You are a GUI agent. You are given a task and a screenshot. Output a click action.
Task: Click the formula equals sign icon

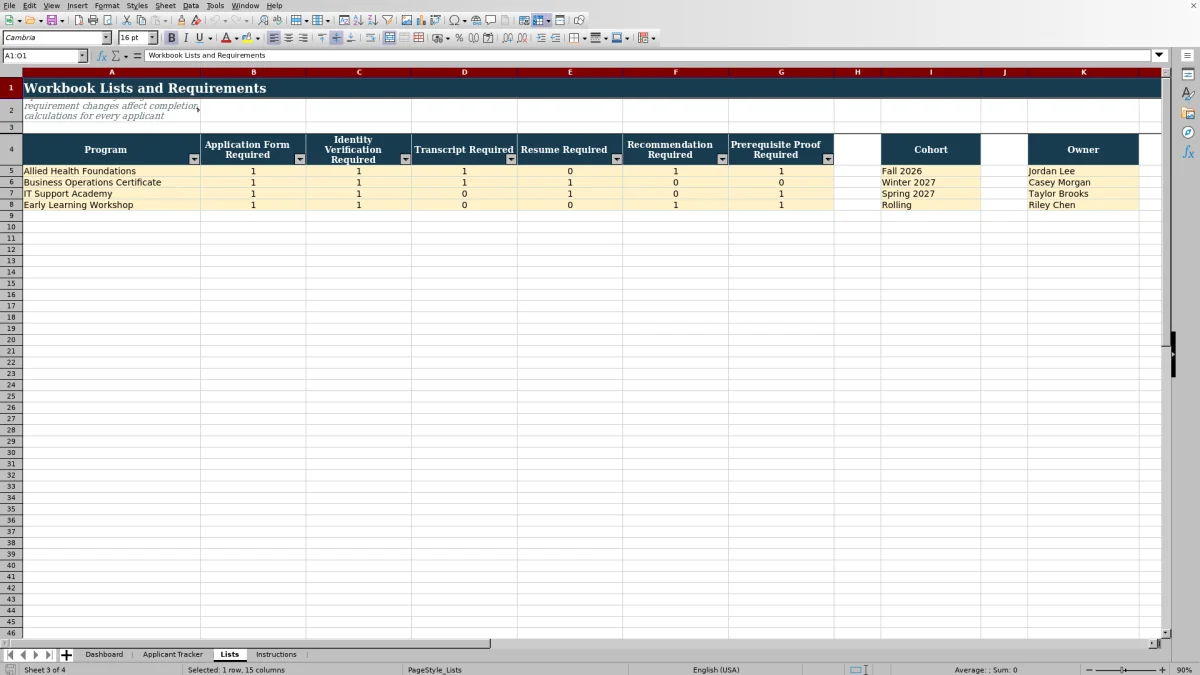click(137, 56)
